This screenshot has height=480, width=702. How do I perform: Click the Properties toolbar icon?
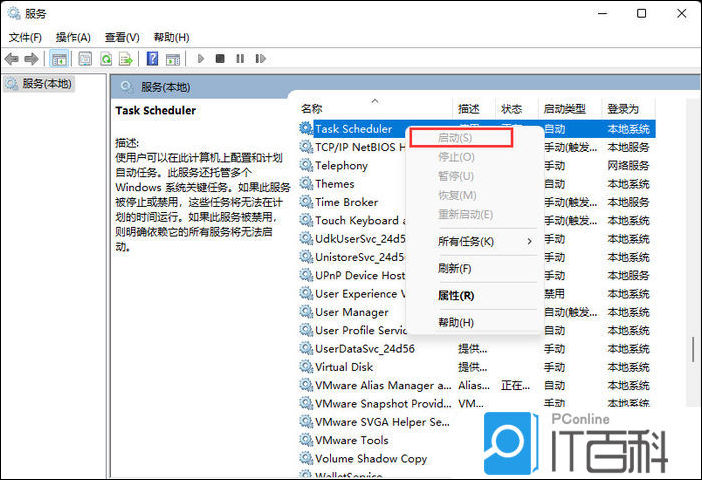click(x=85, y=59)
